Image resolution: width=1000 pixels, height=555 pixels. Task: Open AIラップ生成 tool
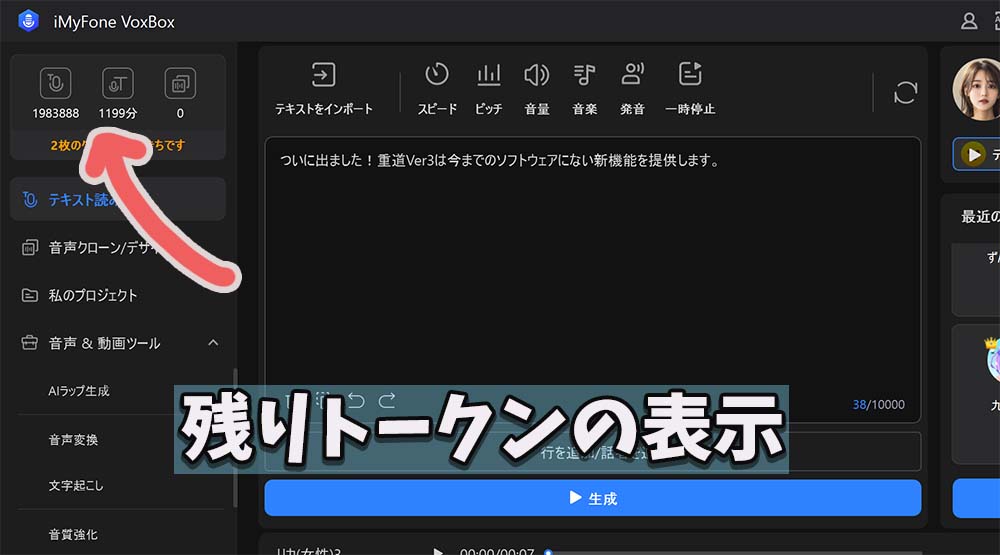click(x=78, y=391)
